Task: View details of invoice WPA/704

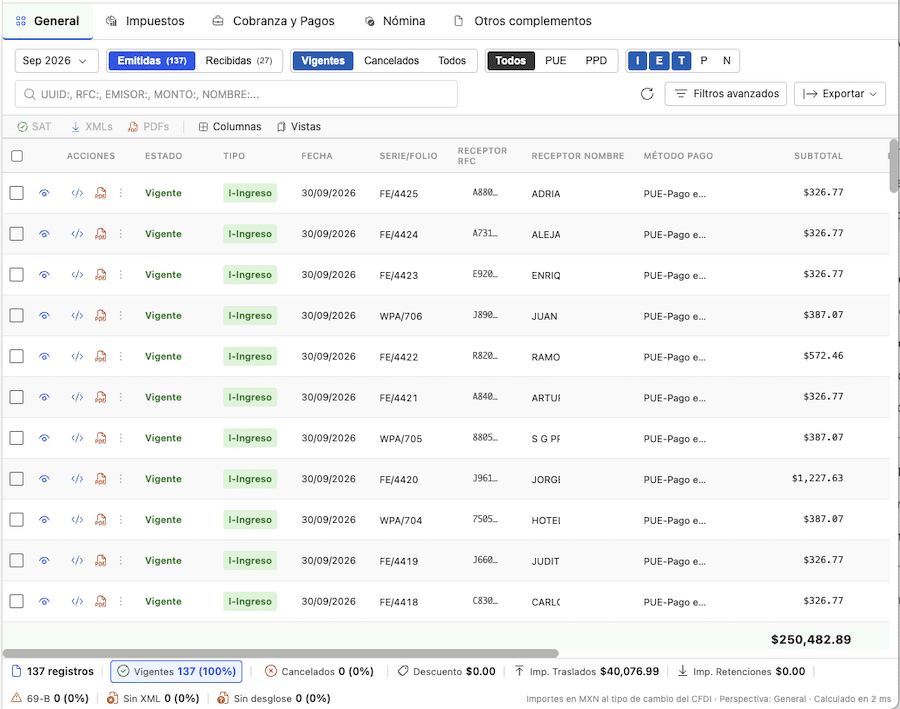Action: click(x=44, y=520)
